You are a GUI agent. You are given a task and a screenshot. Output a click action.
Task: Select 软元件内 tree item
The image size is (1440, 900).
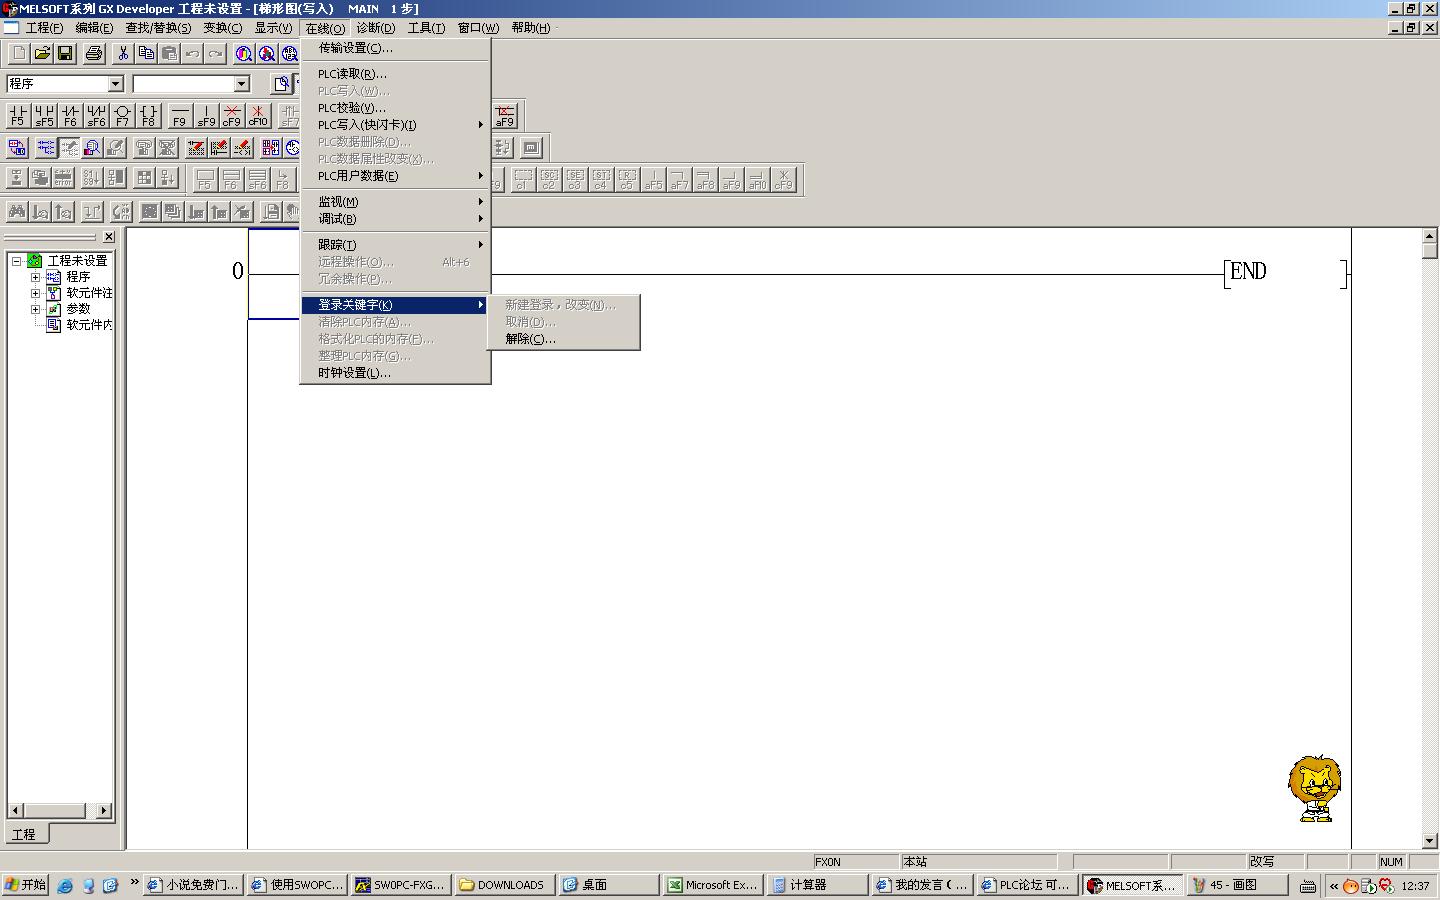89,325
